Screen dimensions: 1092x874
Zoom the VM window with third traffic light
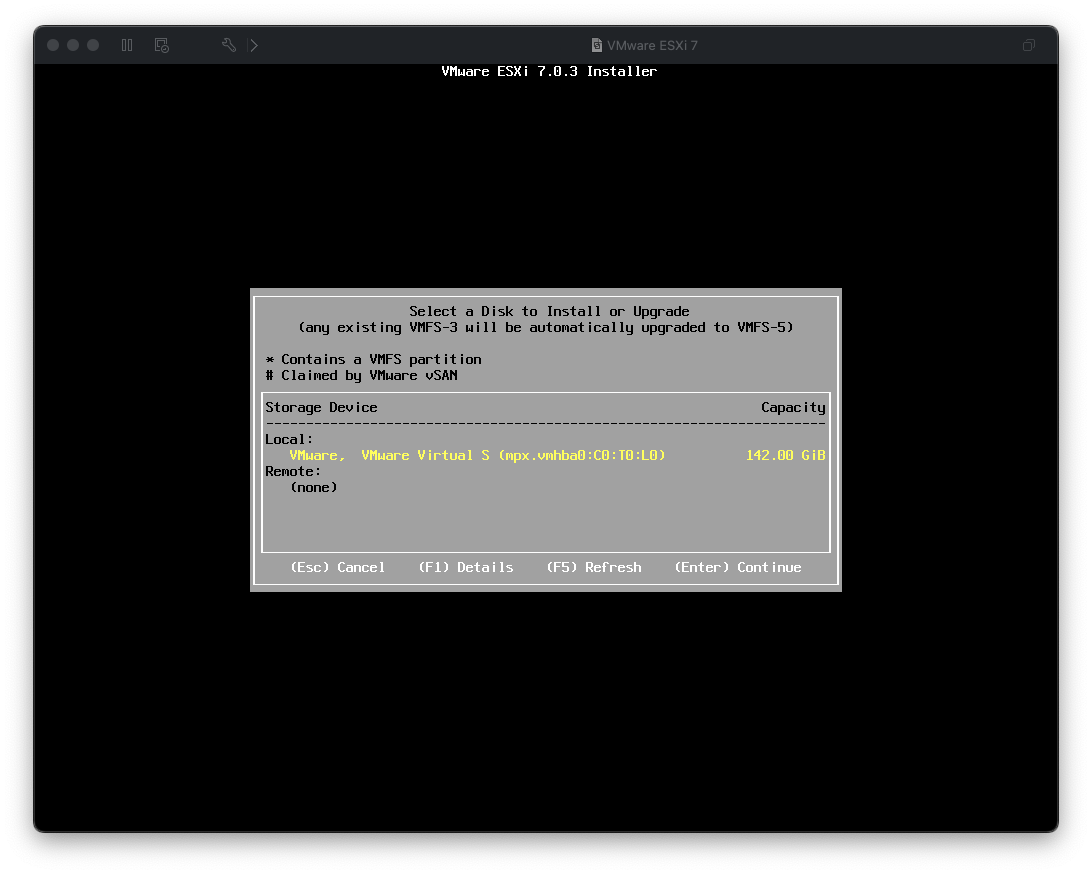click(x=93, y=45)
